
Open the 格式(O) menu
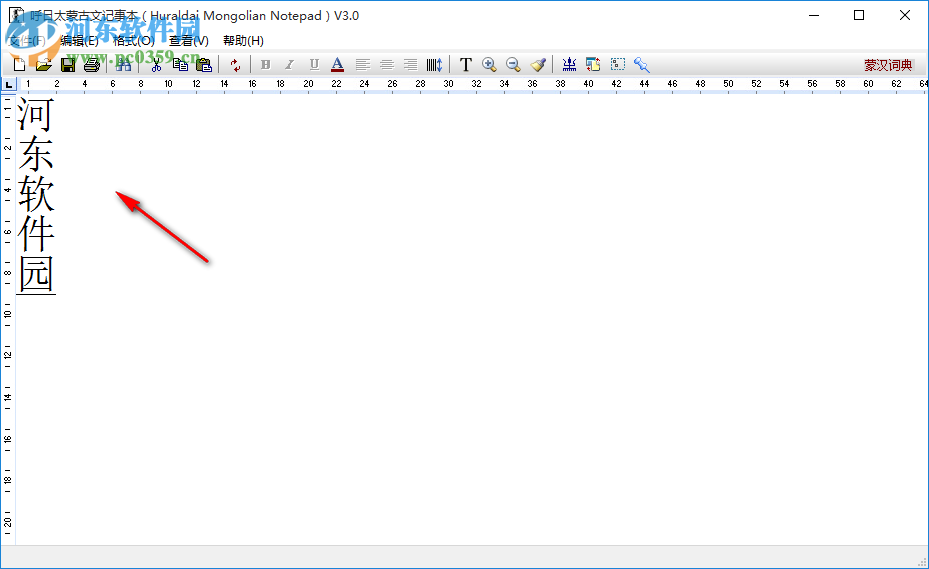[133, 40]
